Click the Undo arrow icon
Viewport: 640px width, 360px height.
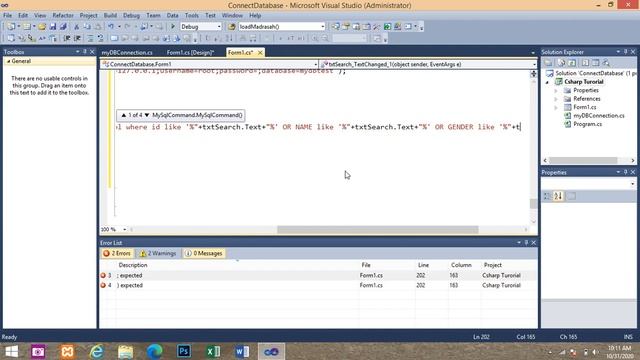pyautogui.click(x=111, y=27)
